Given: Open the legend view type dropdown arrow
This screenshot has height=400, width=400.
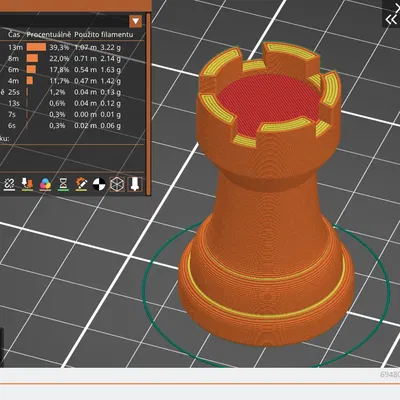Looking at the screenshot, I should click(x=135, y=21).
